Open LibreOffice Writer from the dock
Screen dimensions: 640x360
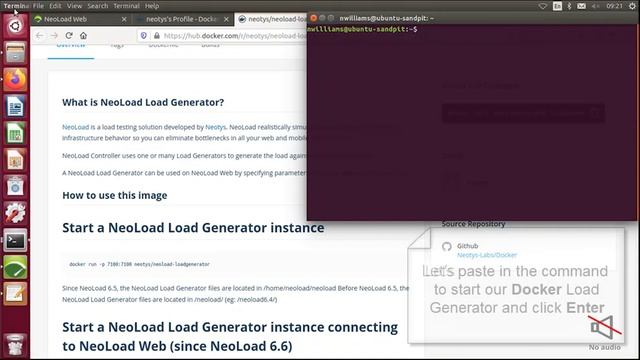[x=15, y=106]
